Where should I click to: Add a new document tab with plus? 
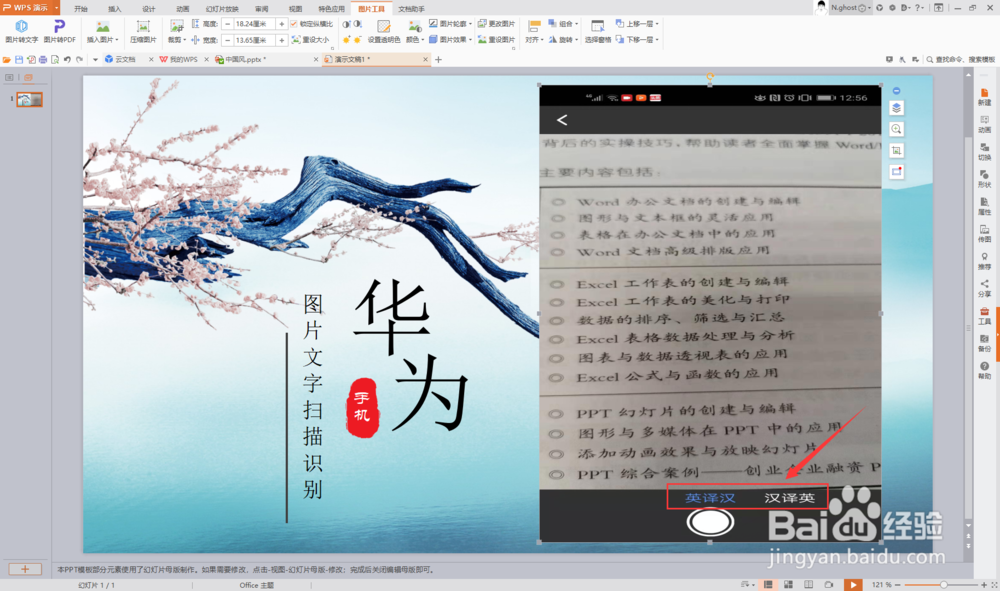point(438,59)
